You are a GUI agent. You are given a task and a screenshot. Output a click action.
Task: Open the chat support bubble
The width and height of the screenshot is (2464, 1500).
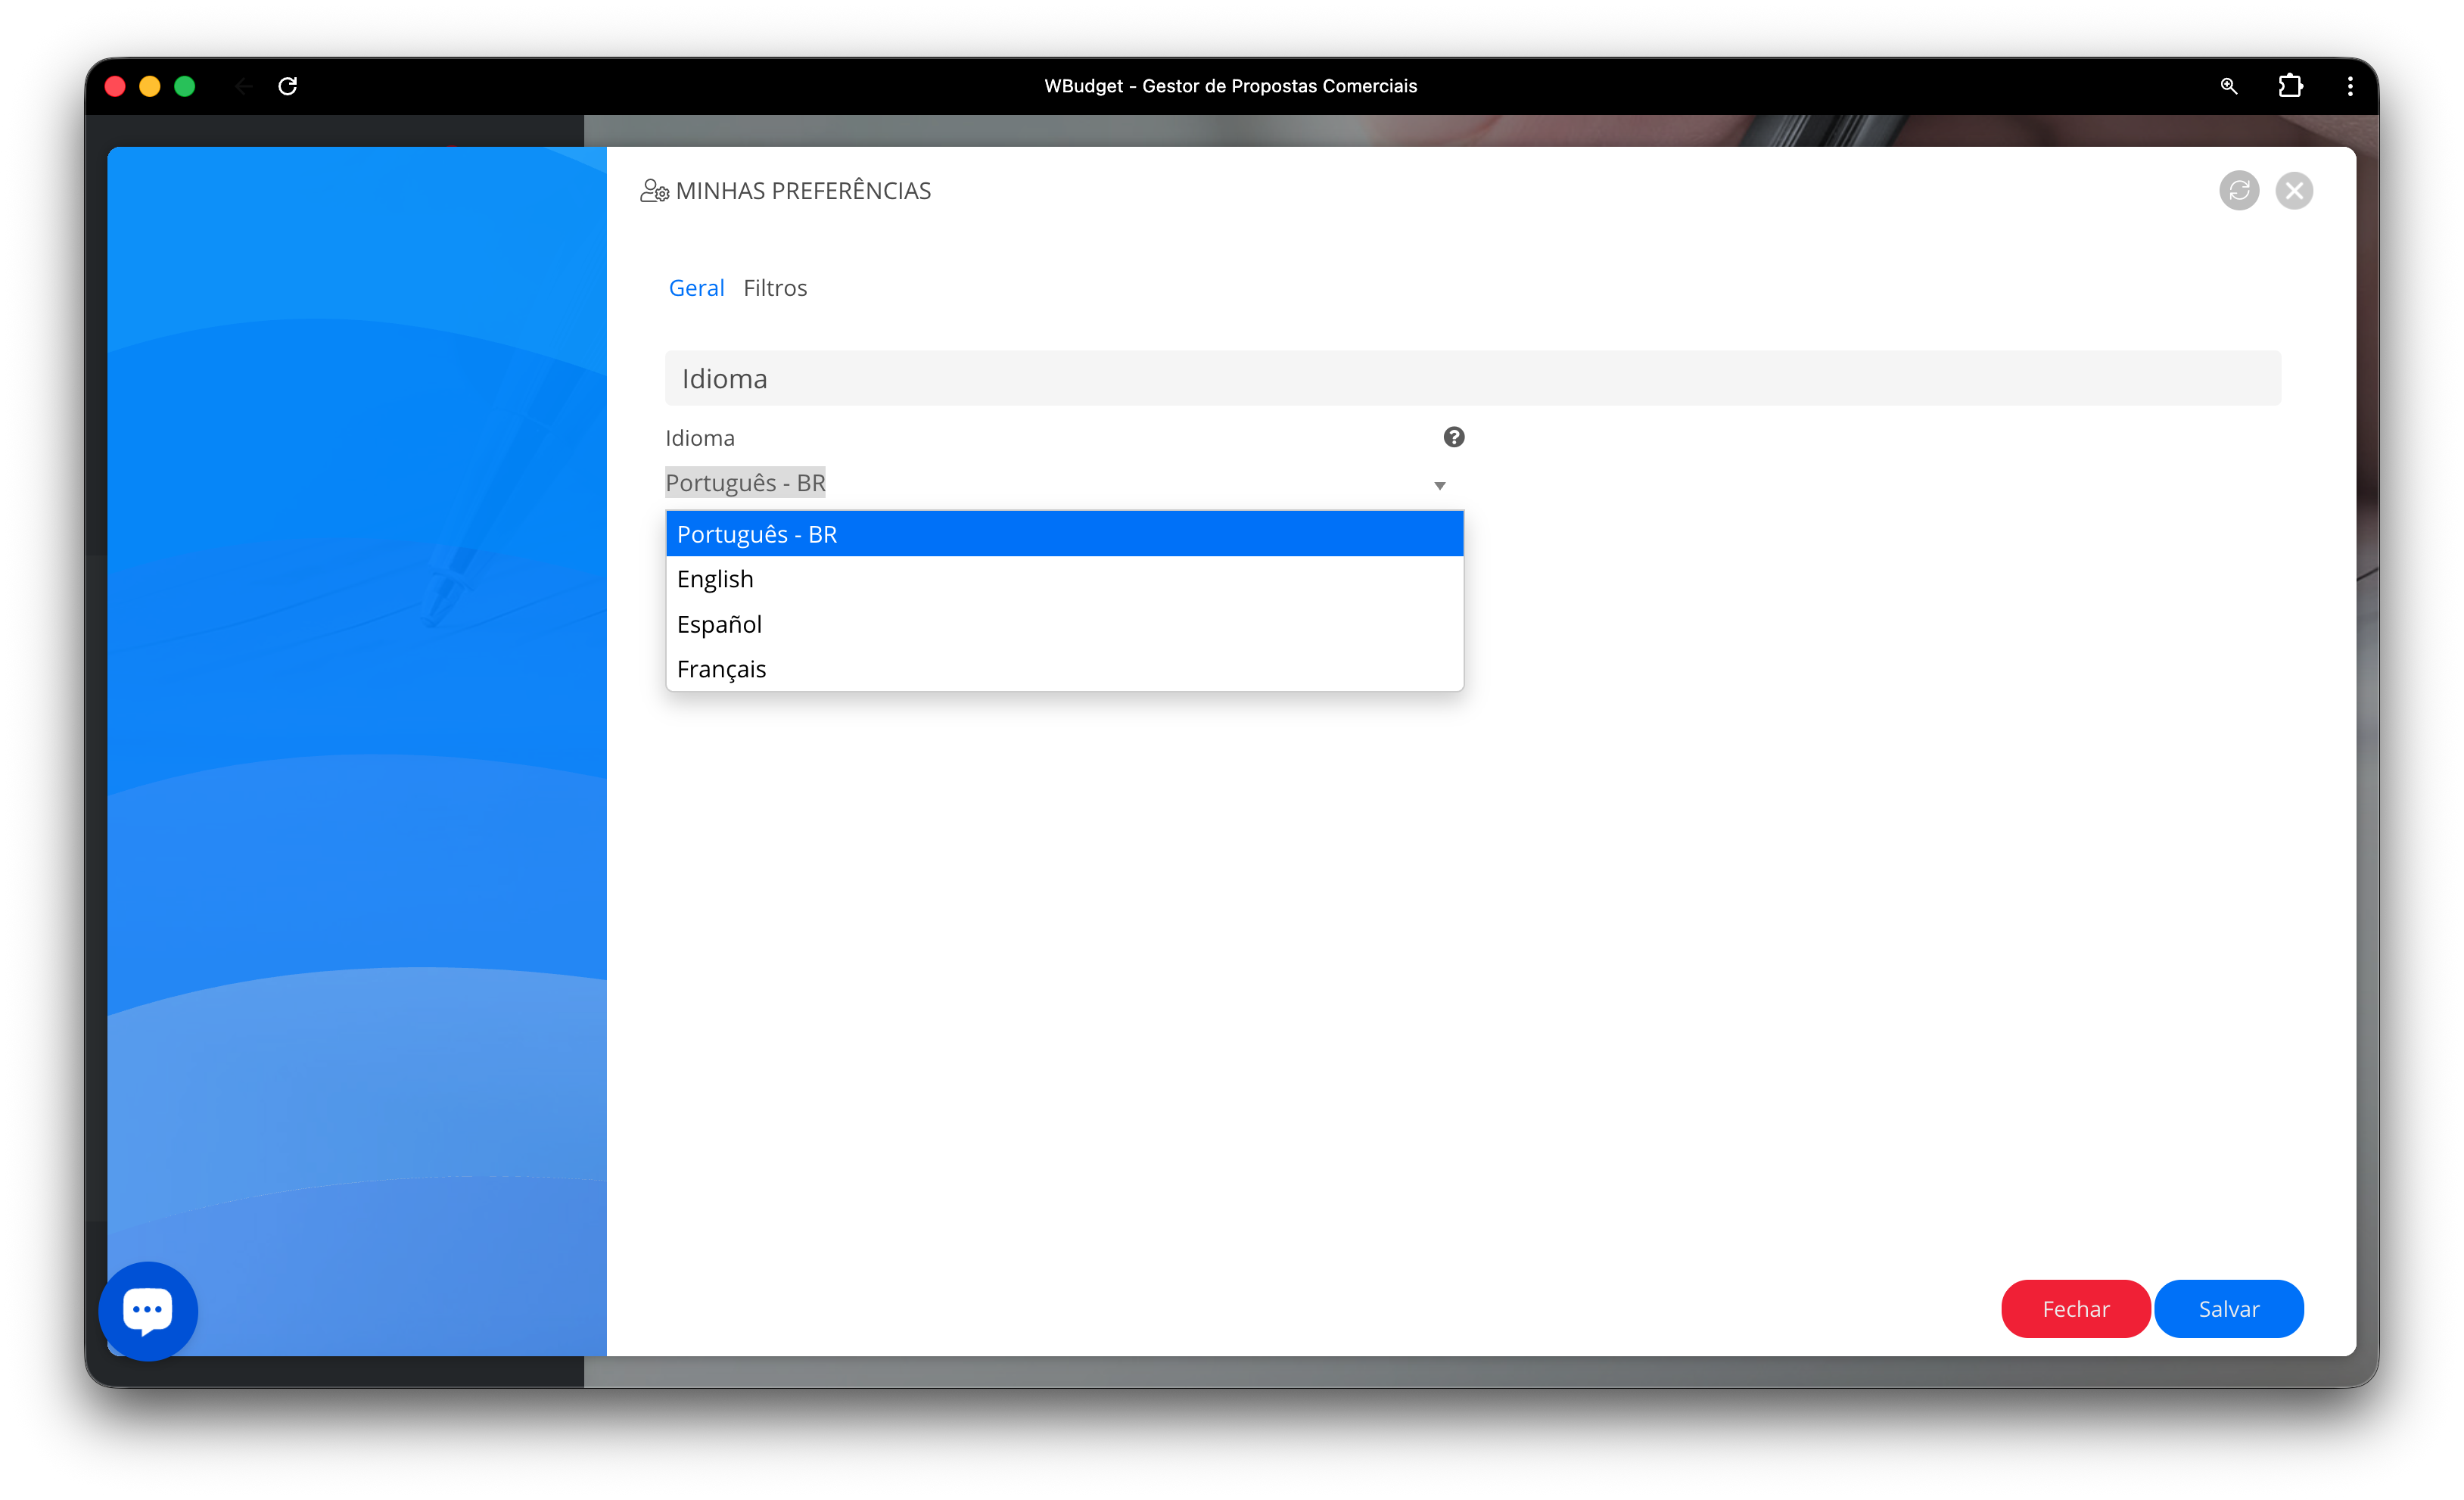coord(148,1310)
